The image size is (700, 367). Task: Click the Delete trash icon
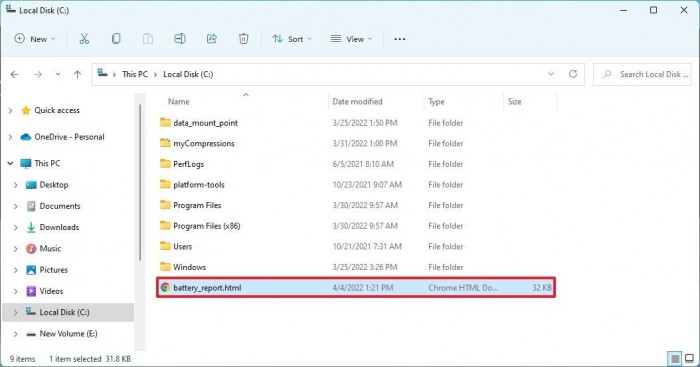coord(243,39)
